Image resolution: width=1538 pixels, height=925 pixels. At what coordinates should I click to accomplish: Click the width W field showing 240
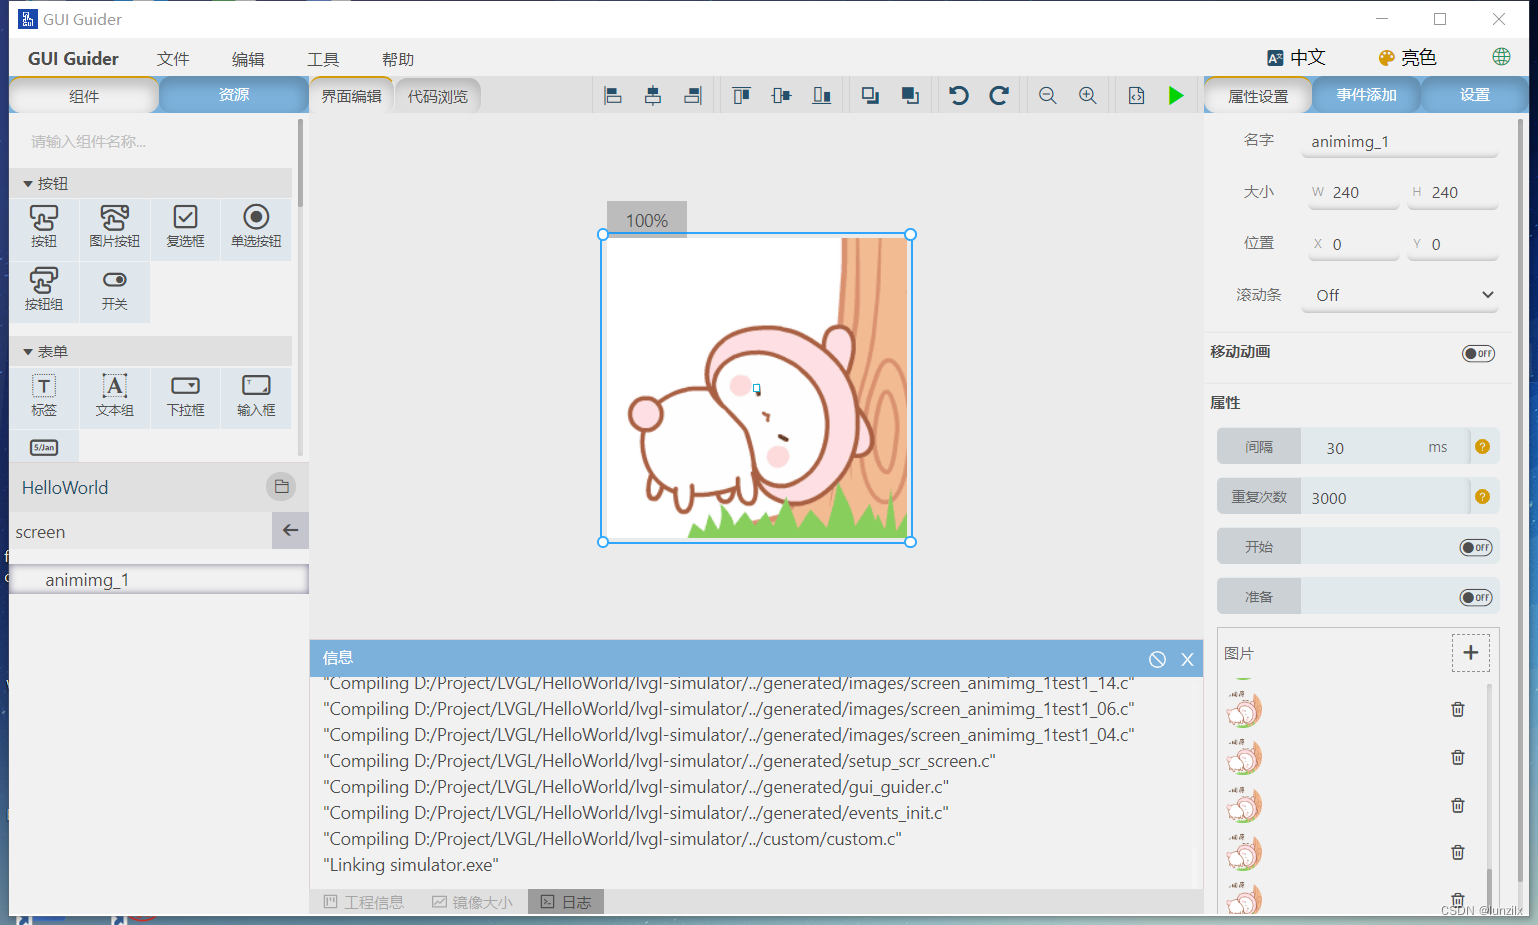(1354, 192)
